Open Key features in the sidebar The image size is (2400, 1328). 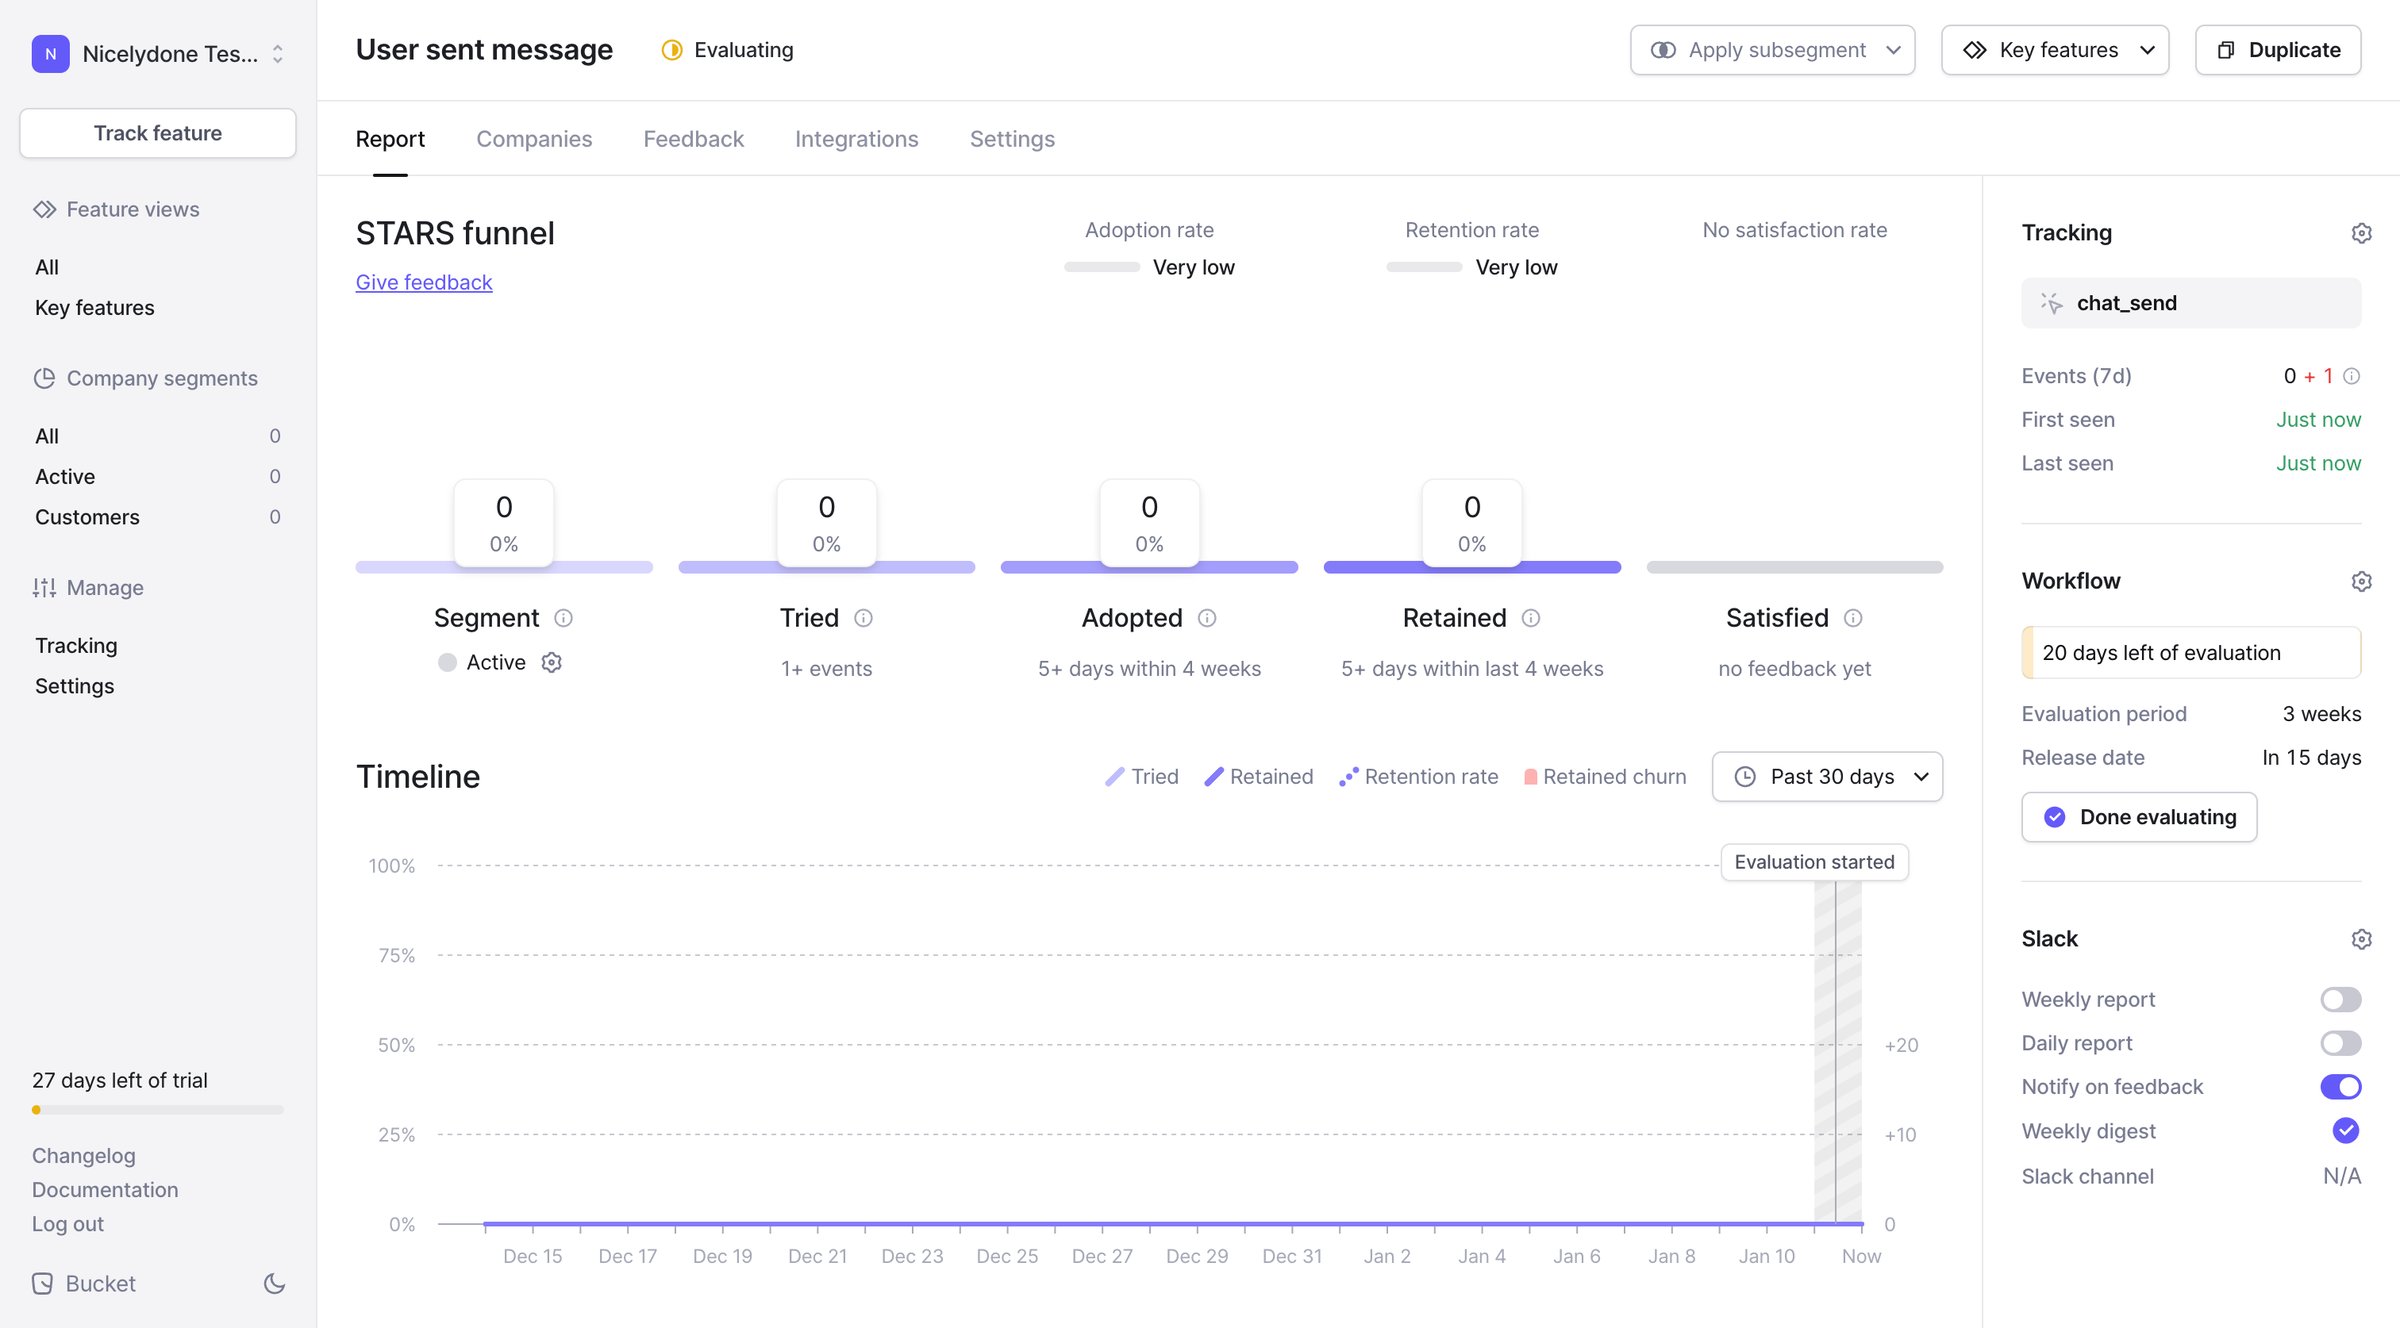[95, 308]
